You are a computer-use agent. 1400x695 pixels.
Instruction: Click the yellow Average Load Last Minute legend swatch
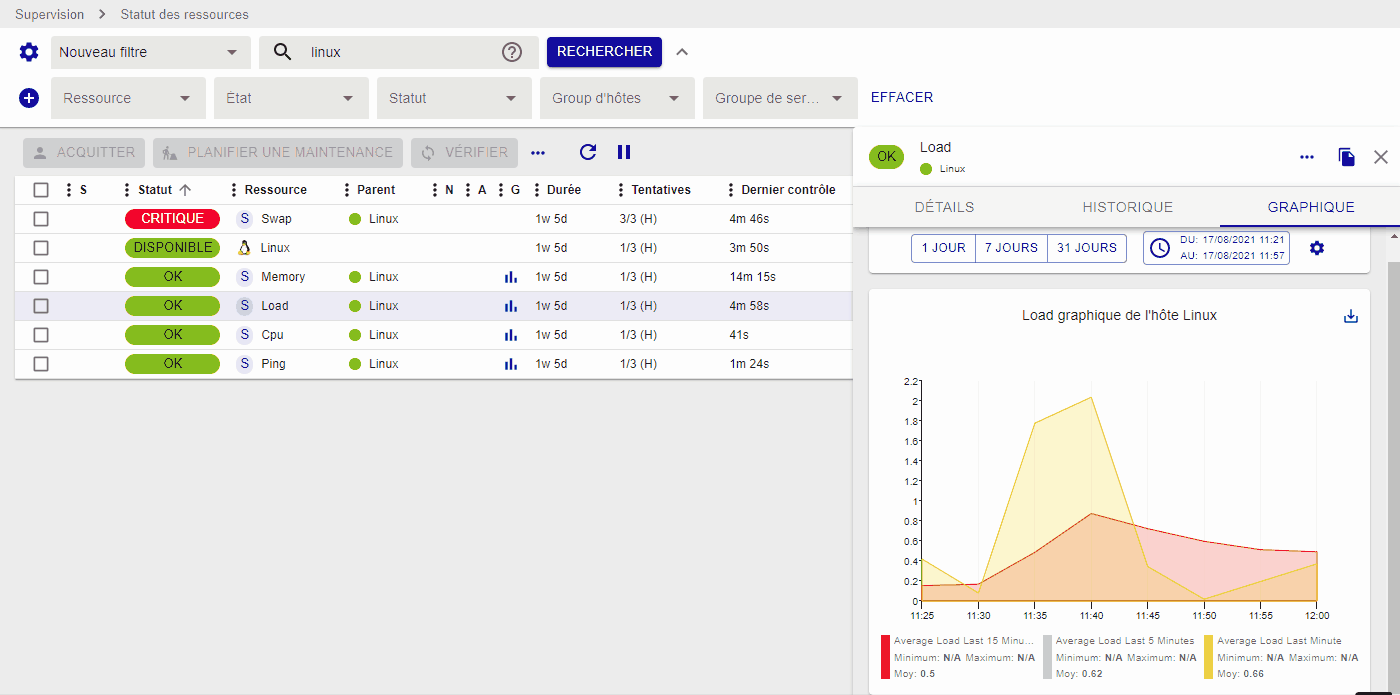pyautogui.click(x=1208, y=657)
